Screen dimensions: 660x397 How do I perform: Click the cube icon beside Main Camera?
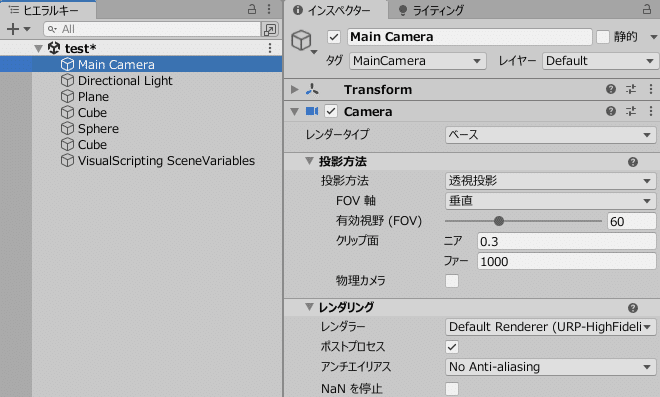[x=67, y=64]
